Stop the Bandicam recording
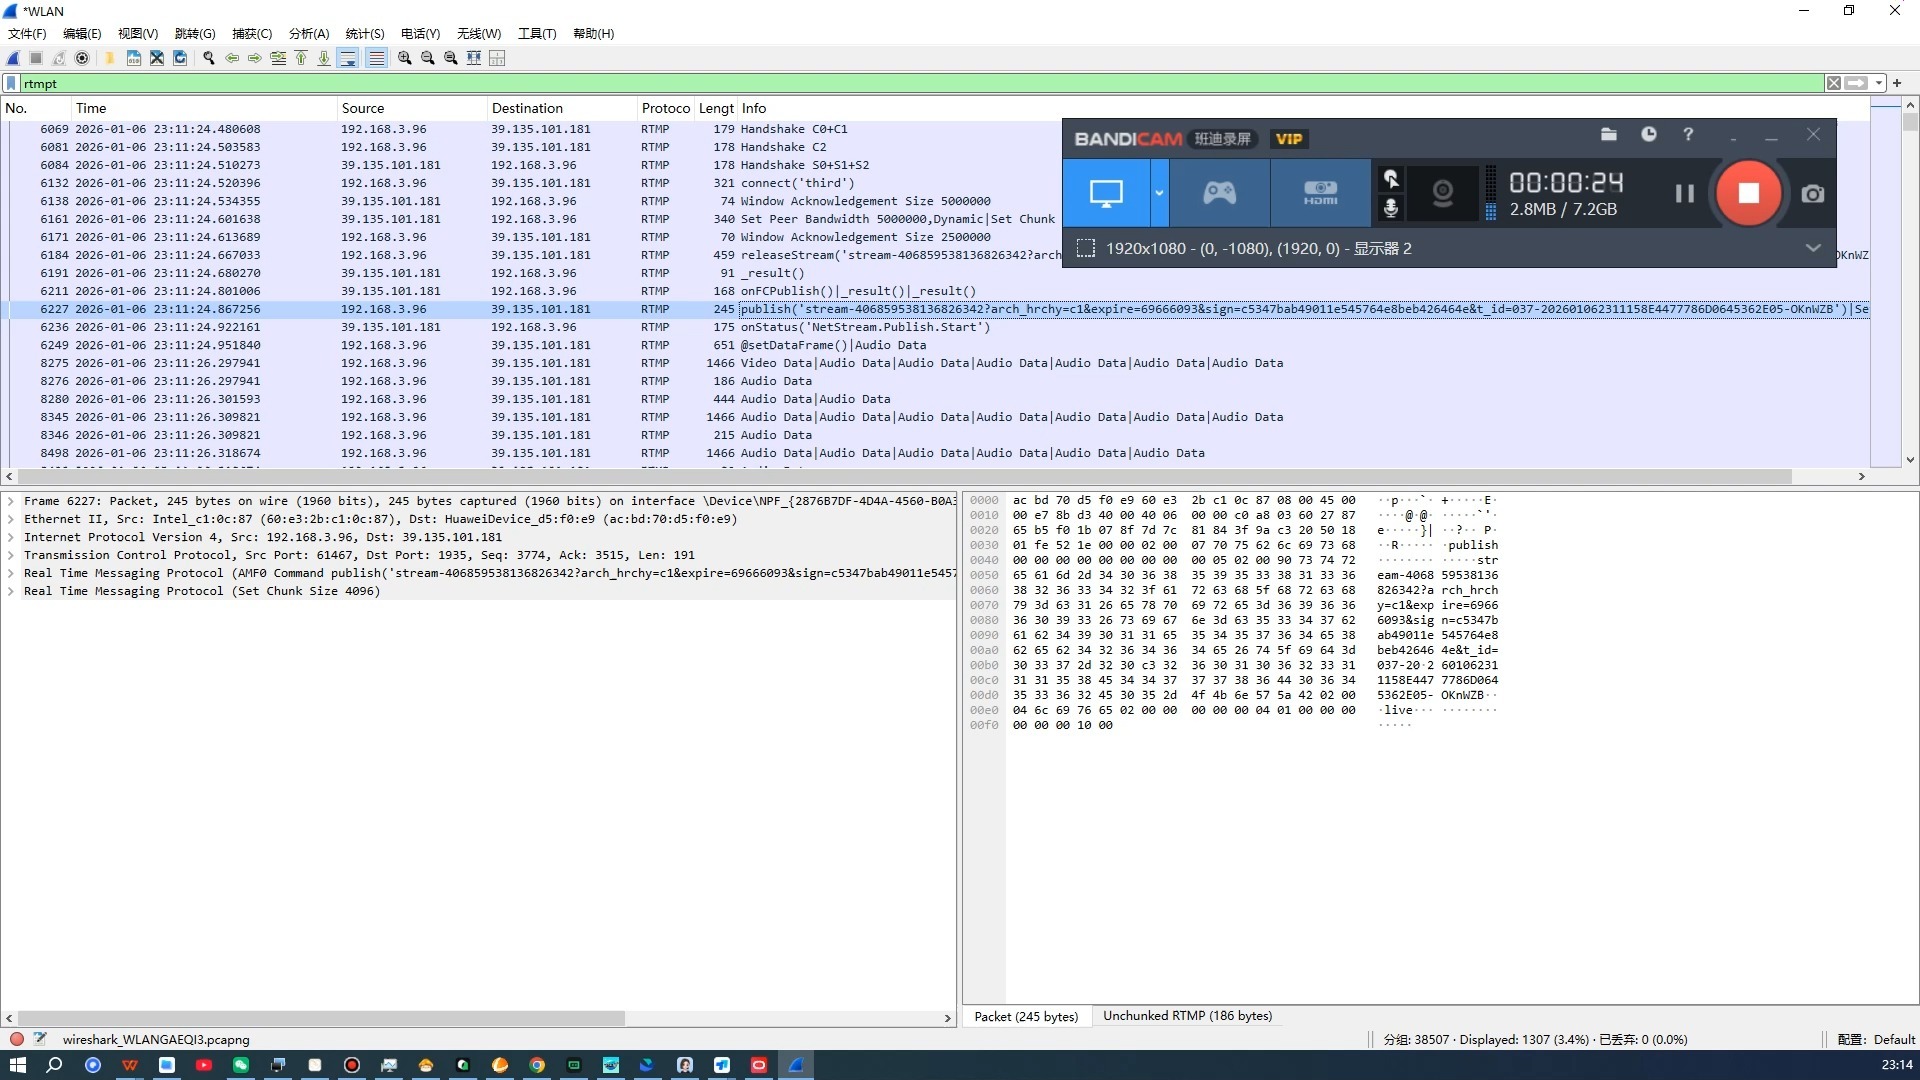 click(1748, 193)
